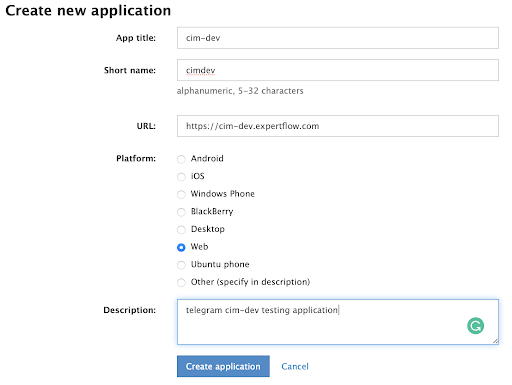The image size is (512, 385).
Task: Focus the App title input field
Action: 338,38
